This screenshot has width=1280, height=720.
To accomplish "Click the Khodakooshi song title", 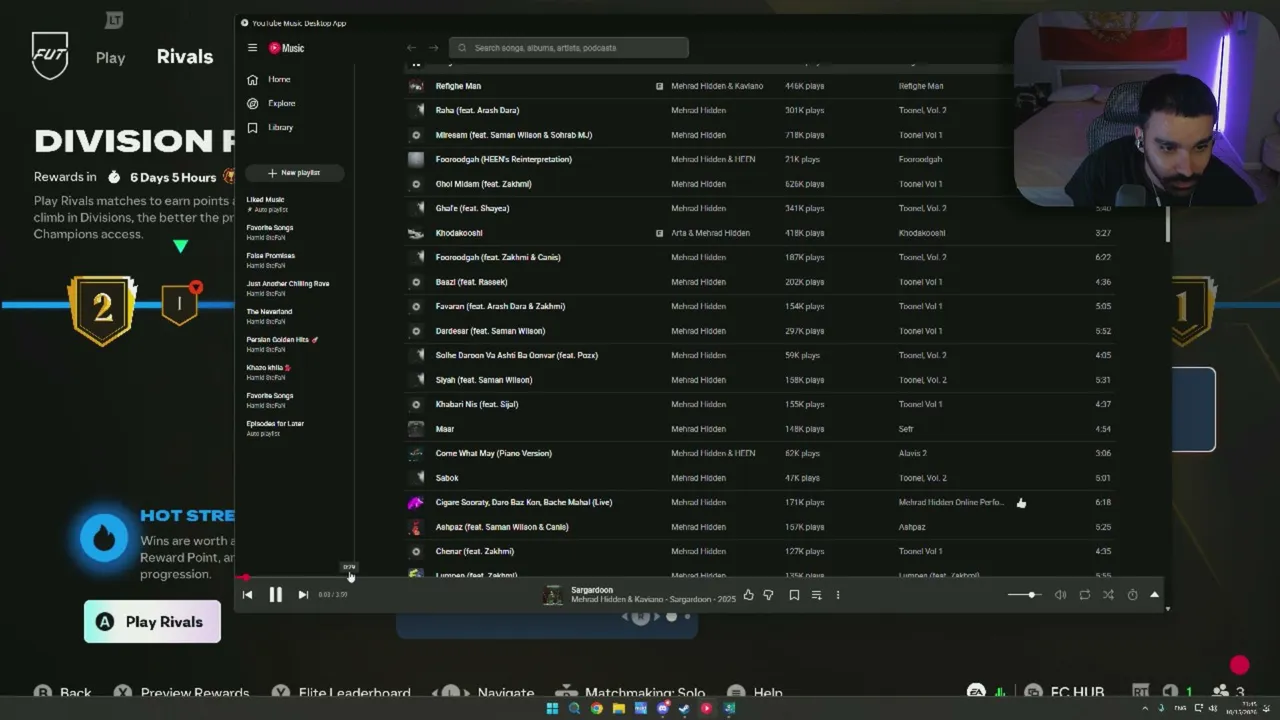I will coord(459,233).
